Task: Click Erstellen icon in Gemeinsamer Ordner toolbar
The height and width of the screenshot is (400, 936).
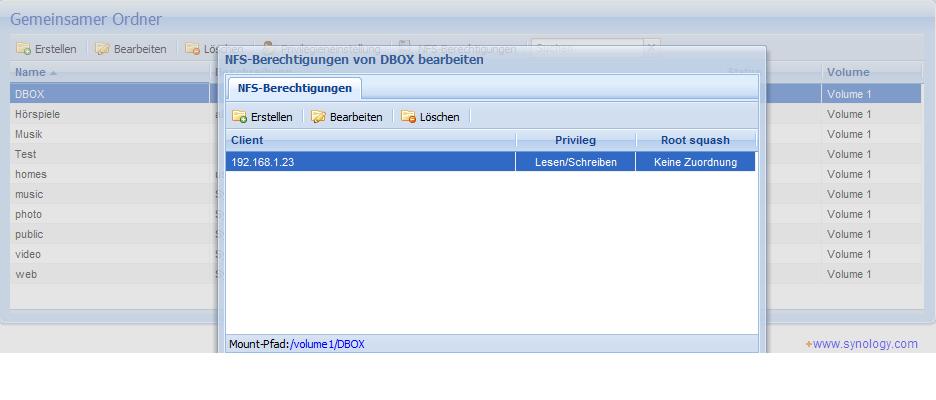Action: coord(24,49)
